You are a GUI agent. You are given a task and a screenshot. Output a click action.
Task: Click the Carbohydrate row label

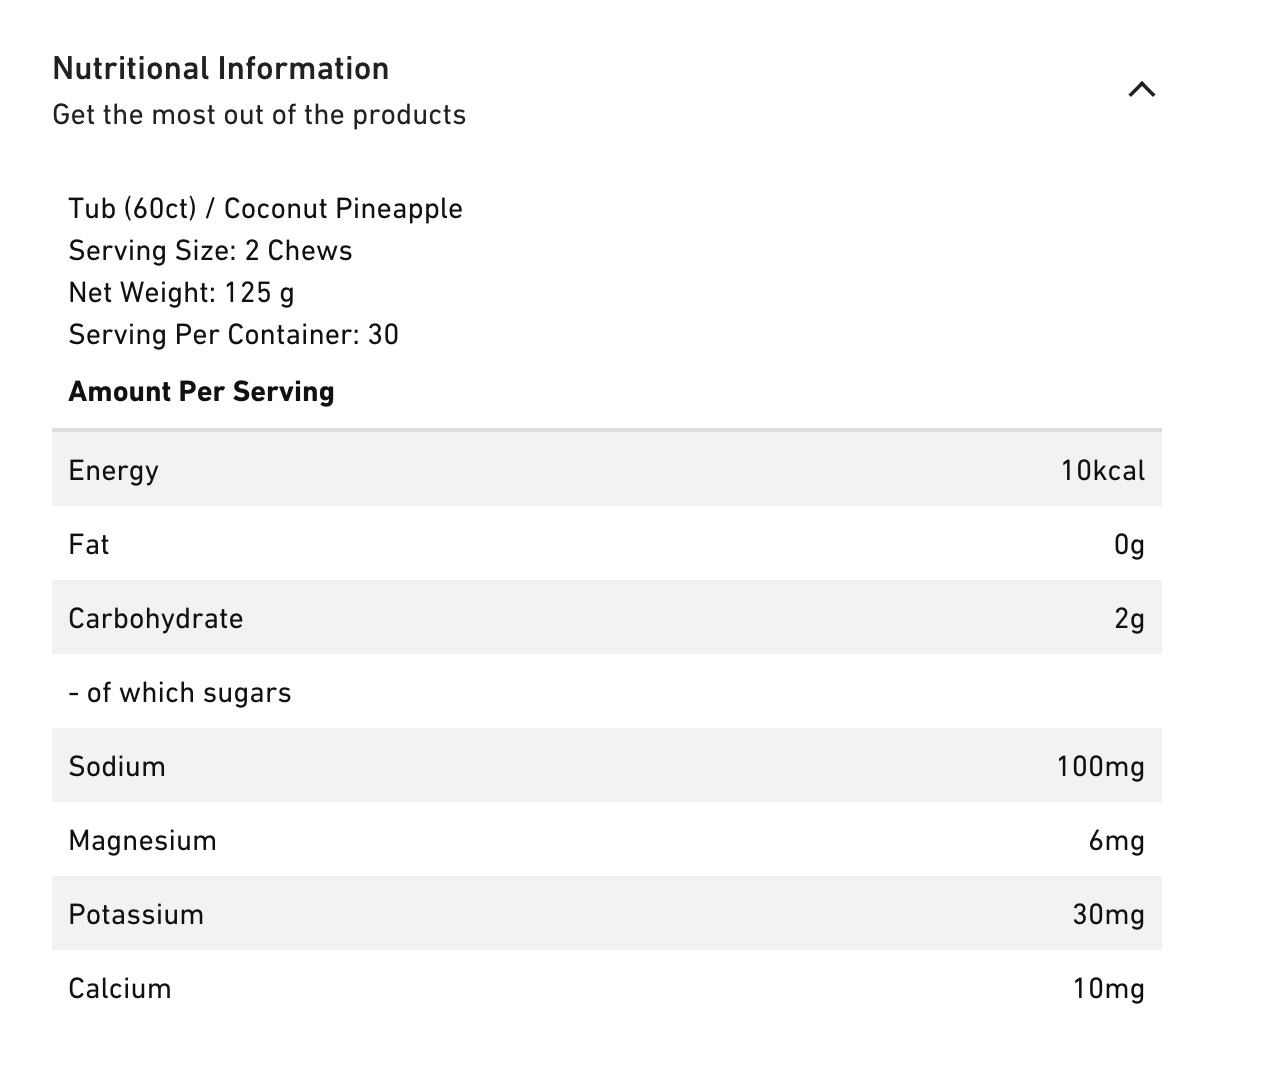155,619
